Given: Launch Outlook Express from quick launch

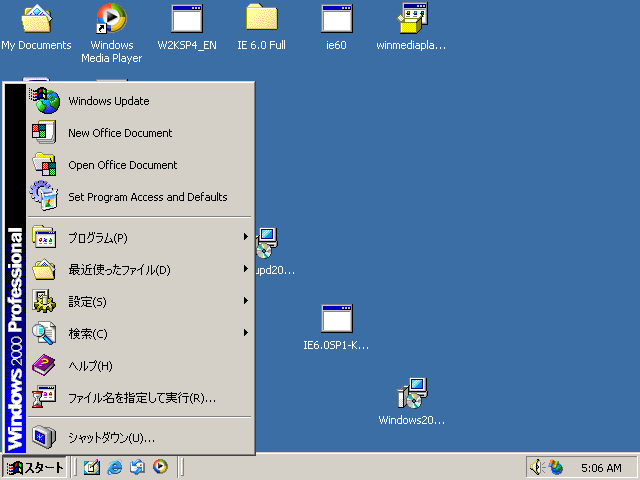Looking at the screenshot, I should coord(138,467).
